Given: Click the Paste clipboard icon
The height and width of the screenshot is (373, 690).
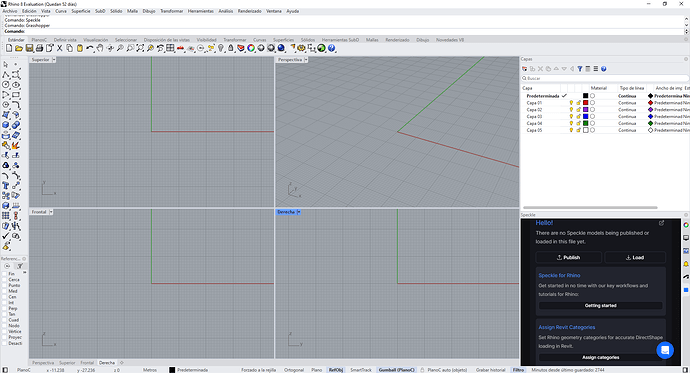Looking at the screenshot, I should (x=80, y=48).
